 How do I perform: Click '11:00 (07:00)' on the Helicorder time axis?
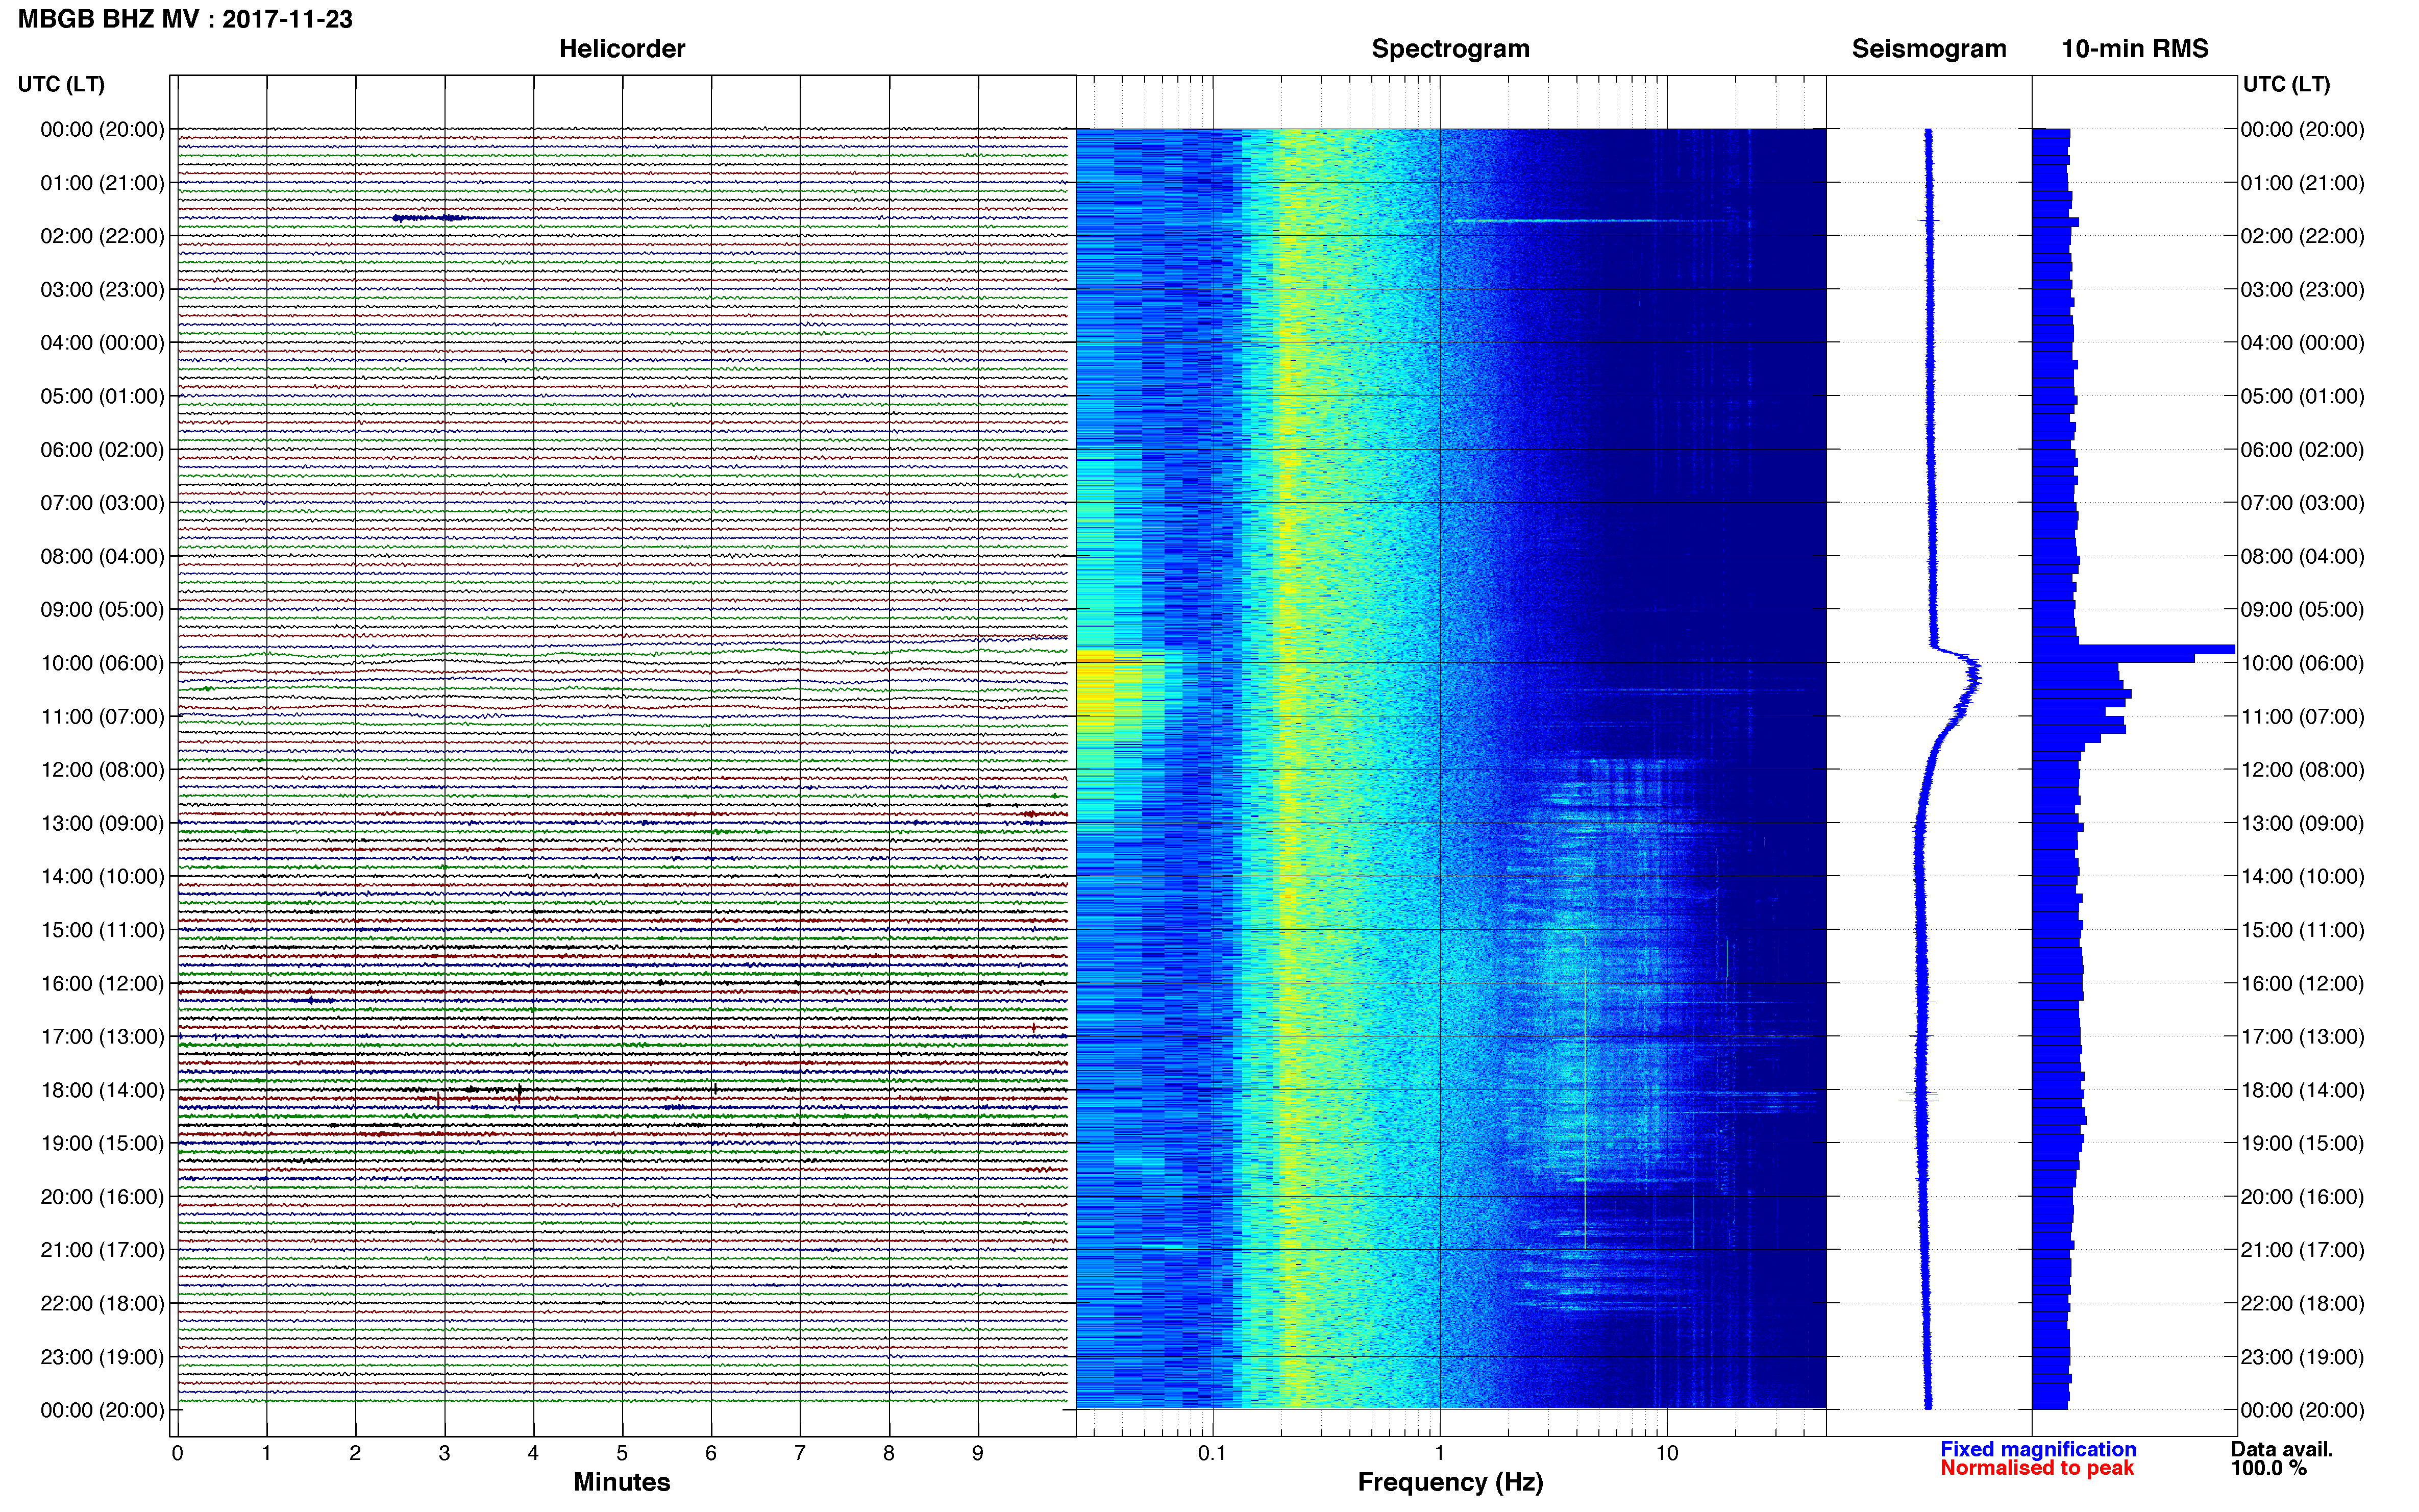102,717
